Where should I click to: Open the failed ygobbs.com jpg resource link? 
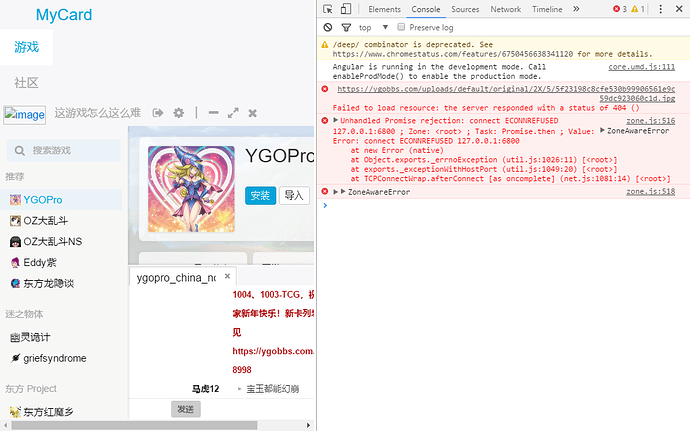[x=506, y=93]
